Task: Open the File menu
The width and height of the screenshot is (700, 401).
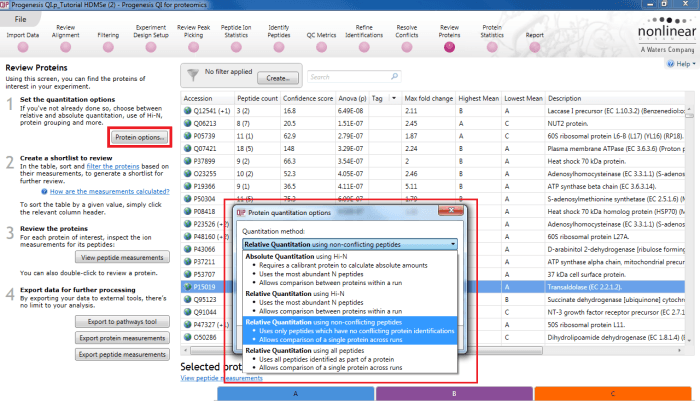Action: click(21, 19)
